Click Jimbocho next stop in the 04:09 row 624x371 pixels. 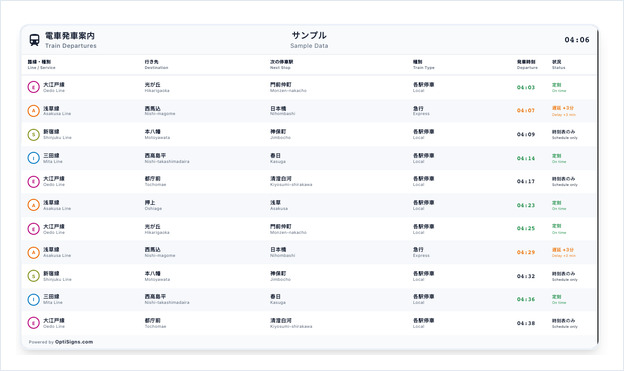[280, 135]
